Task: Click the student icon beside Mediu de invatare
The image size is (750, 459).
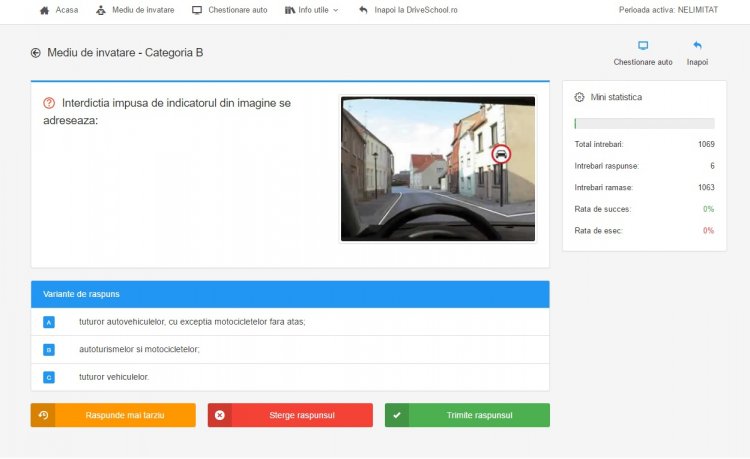Action: coord(101,10)
